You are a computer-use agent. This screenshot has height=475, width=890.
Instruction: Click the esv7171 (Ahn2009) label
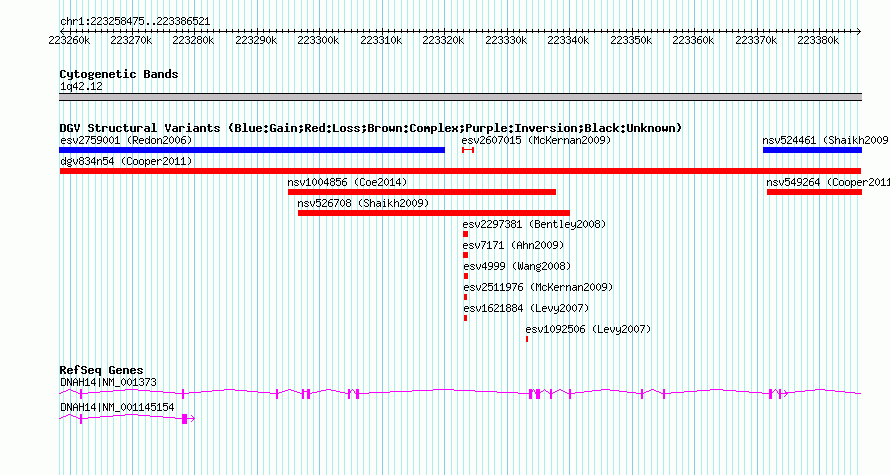(513, 245)
